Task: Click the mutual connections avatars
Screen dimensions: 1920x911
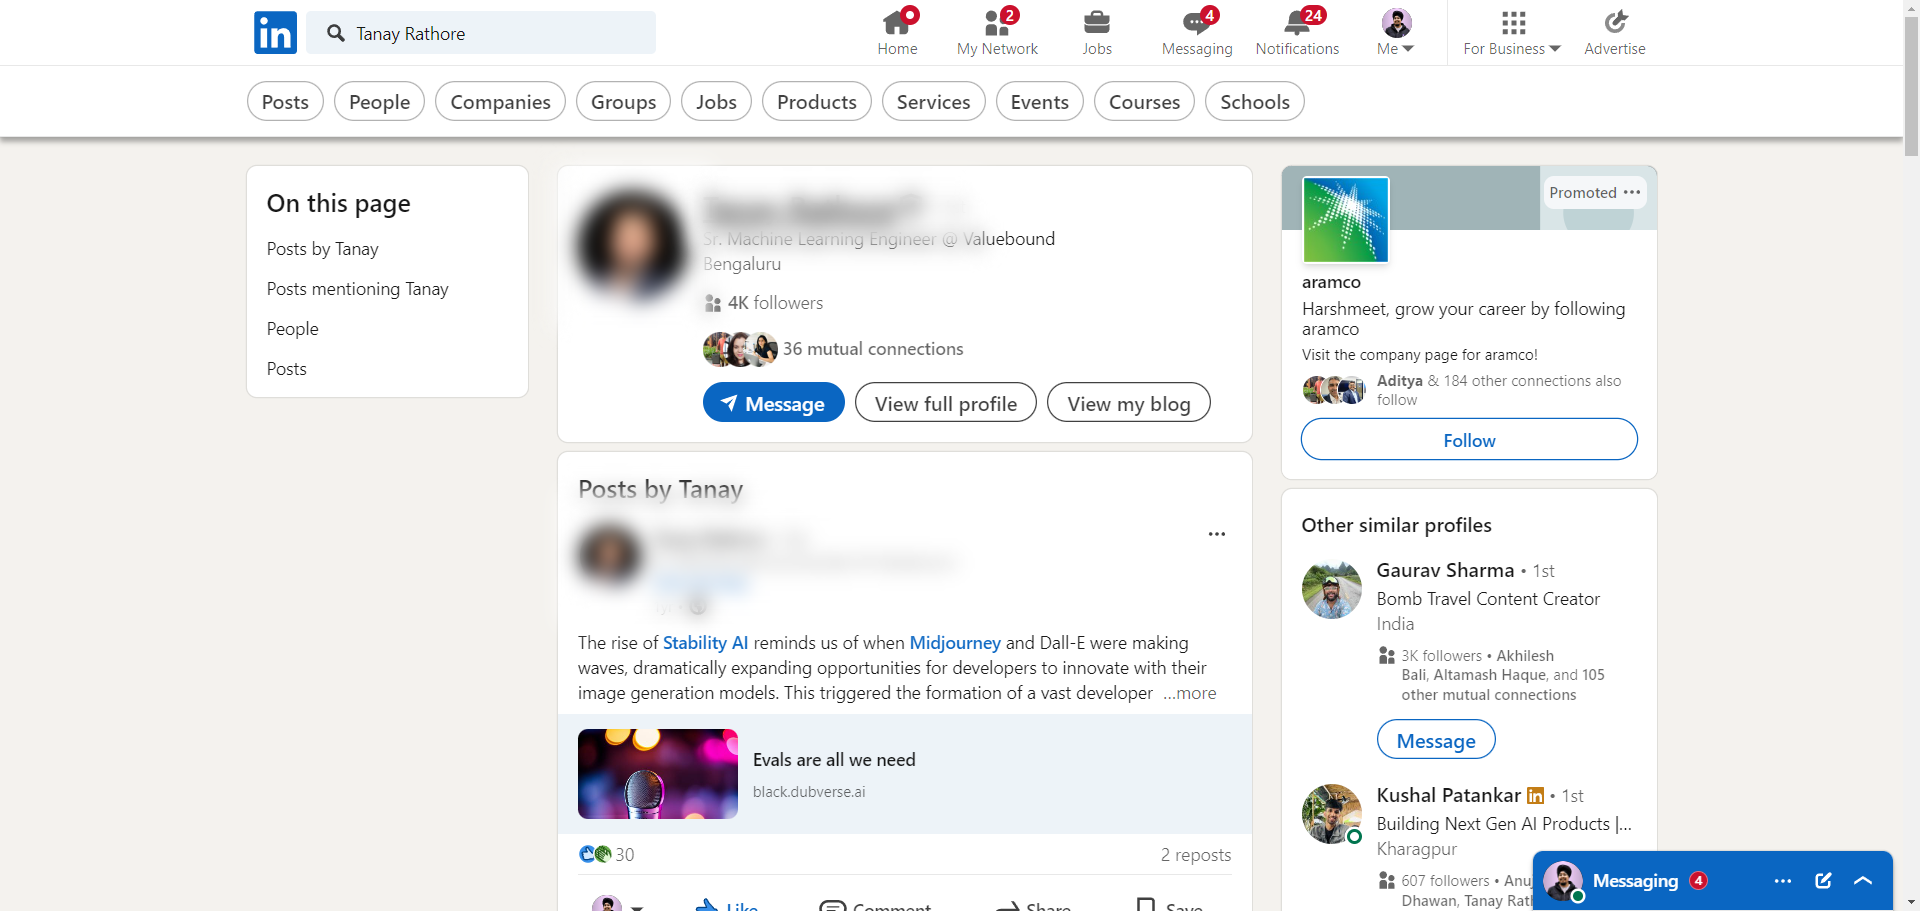Action: [x=741, y=349]
